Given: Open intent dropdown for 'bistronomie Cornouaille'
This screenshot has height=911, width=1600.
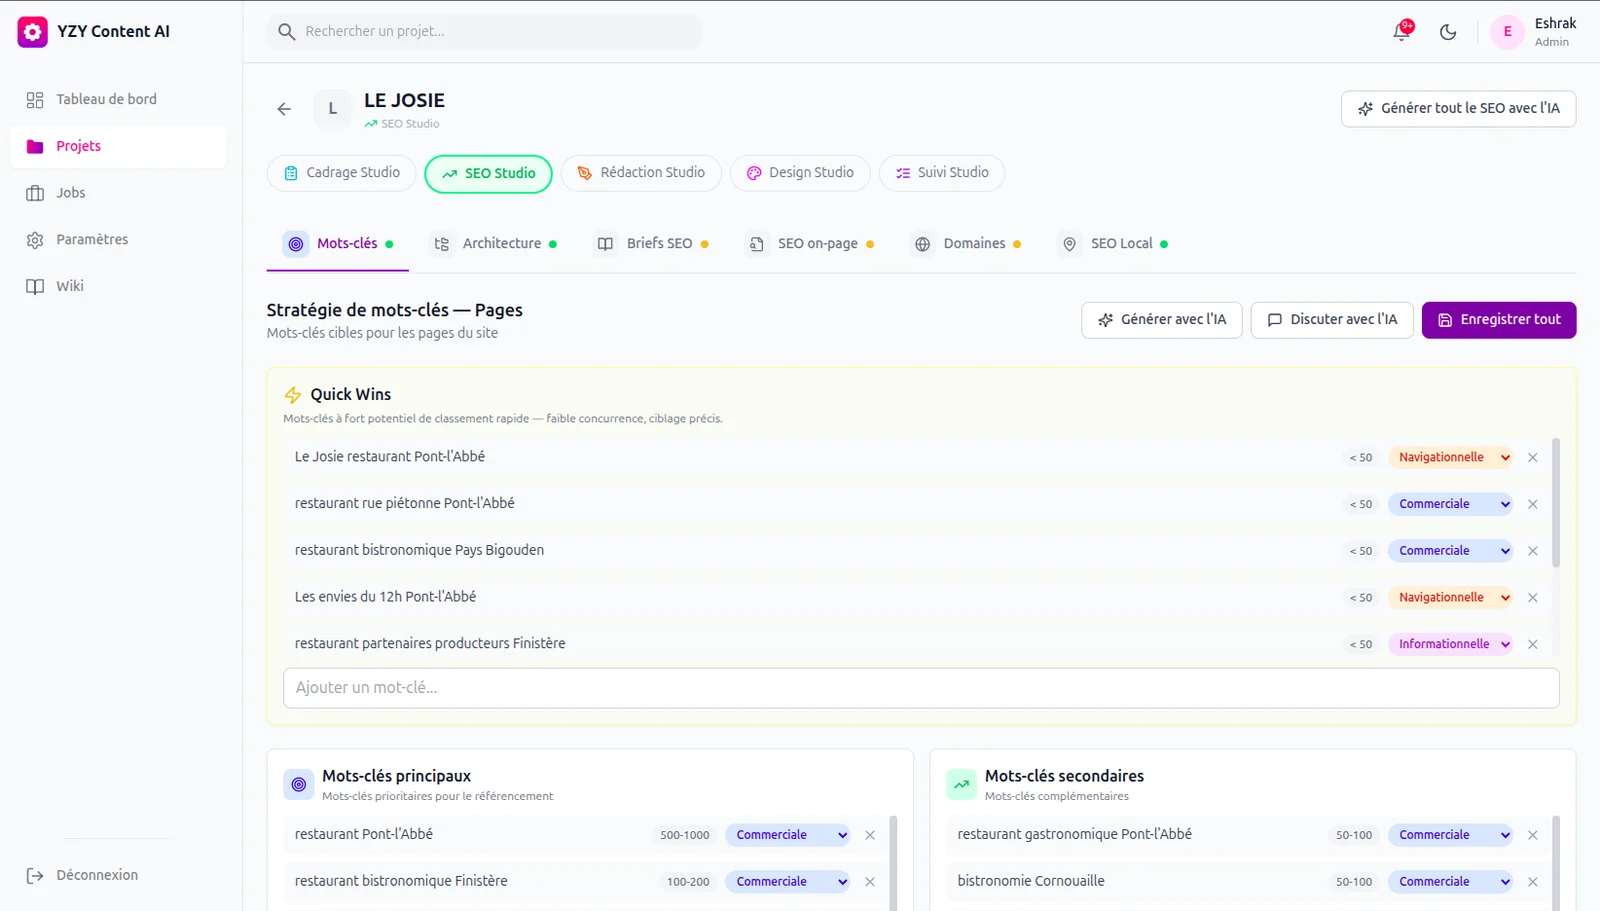Looking at the screenshot, I should point(1450,882).
